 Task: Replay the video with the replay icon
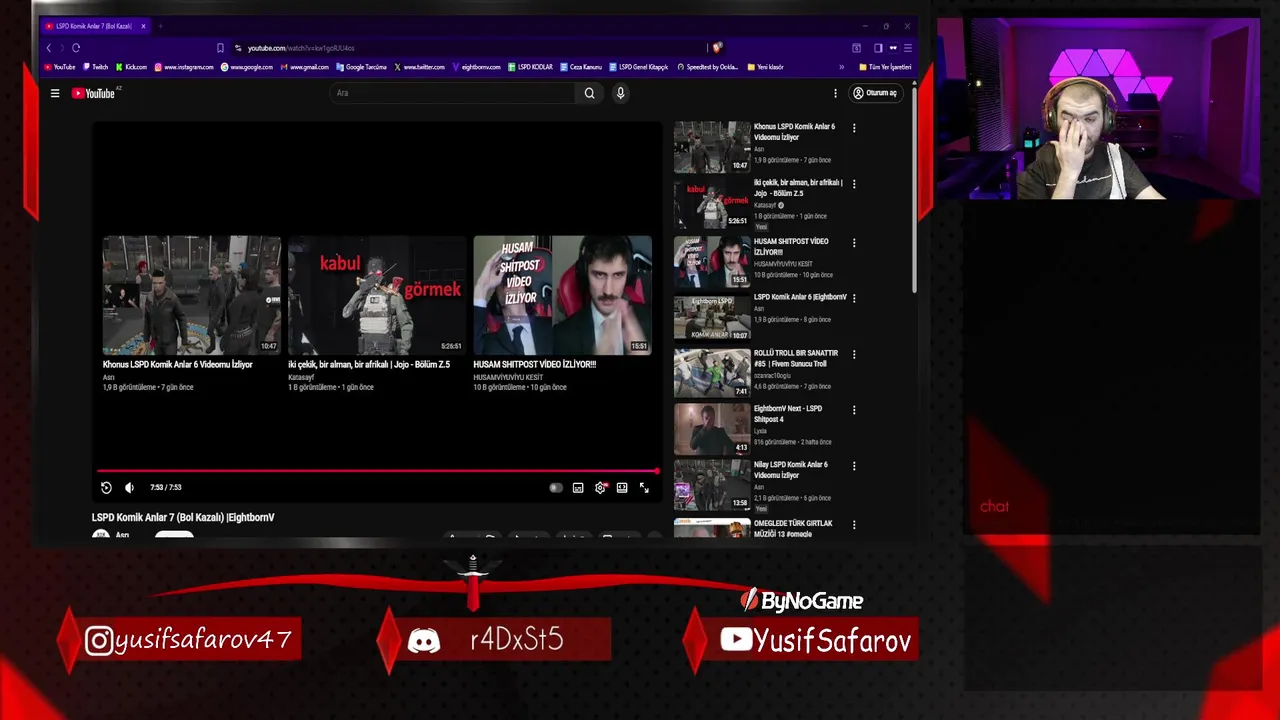coord(106,488)
